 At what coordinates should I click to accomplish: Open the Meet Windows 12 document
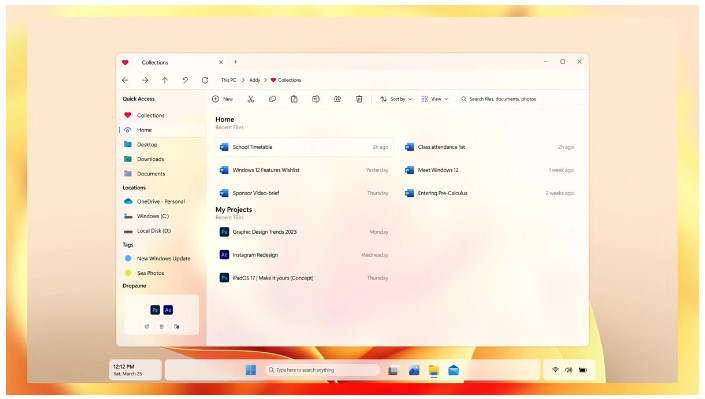[490, 170]
